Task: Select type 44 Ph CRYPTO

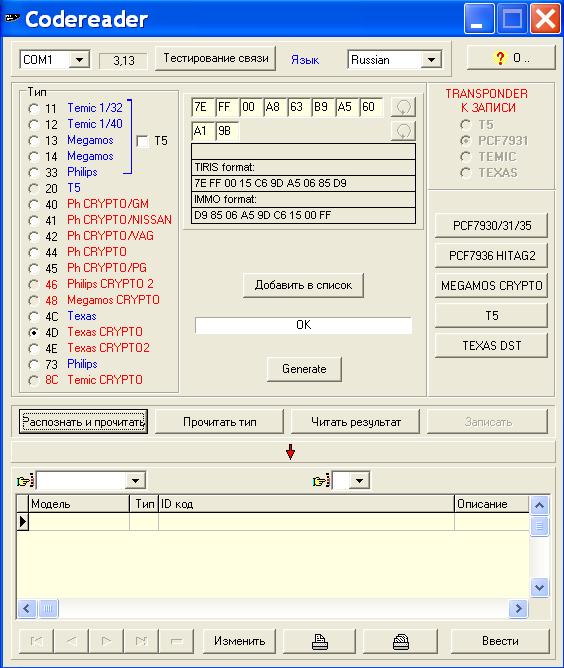Action: pyautogui.click(x=34, y=252)
